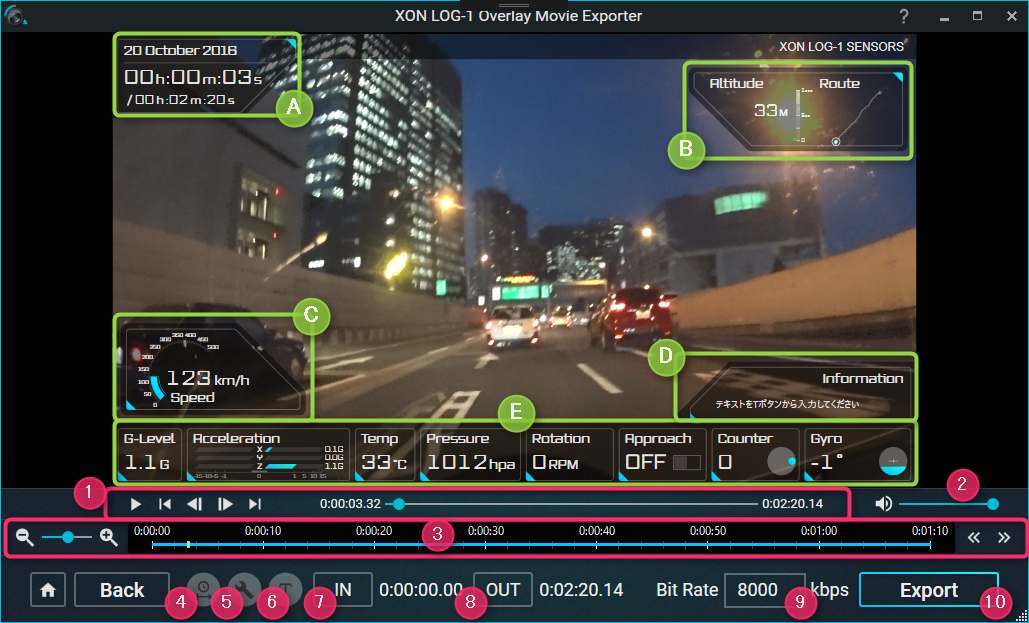Click the Gyro "-1°" readout
The width and height of the screenshot is (1029, 623).
[x=827, y=462]
